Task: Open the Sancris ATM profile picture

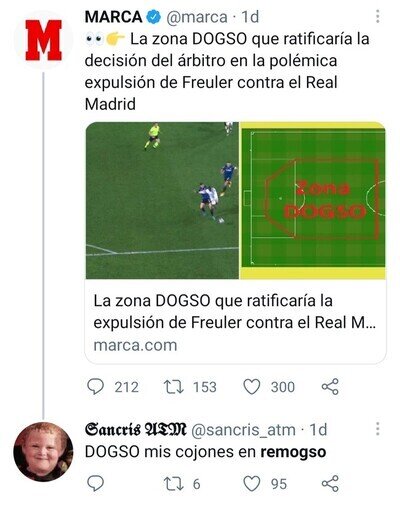Action: [43, 451]
